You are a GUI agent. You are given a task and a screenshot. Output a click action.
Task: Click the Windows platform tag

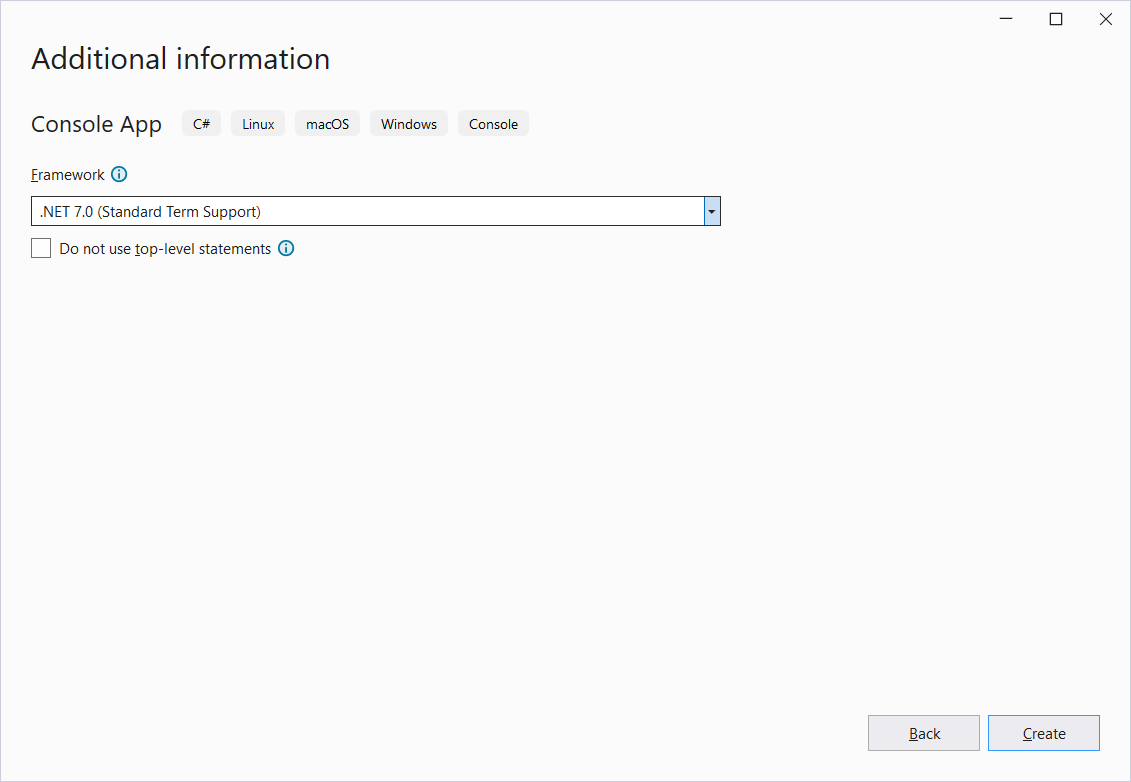pyautogui.click(x=408, y=124)
